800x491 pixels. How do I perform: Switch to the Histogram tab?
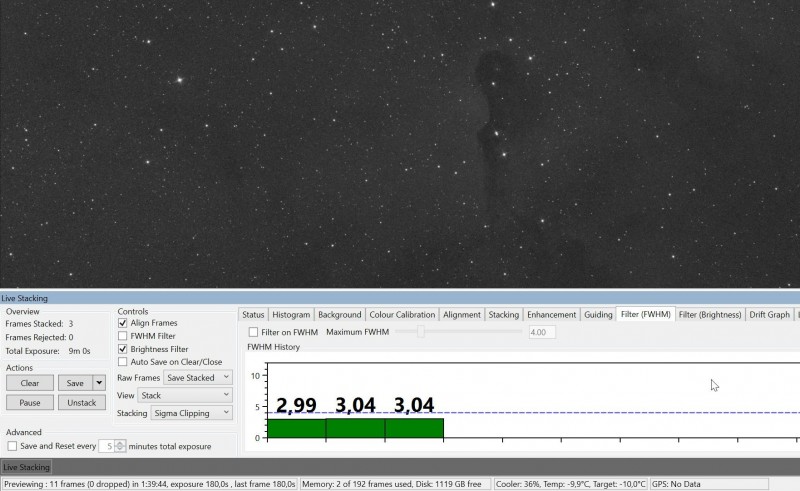coord(291,315)
